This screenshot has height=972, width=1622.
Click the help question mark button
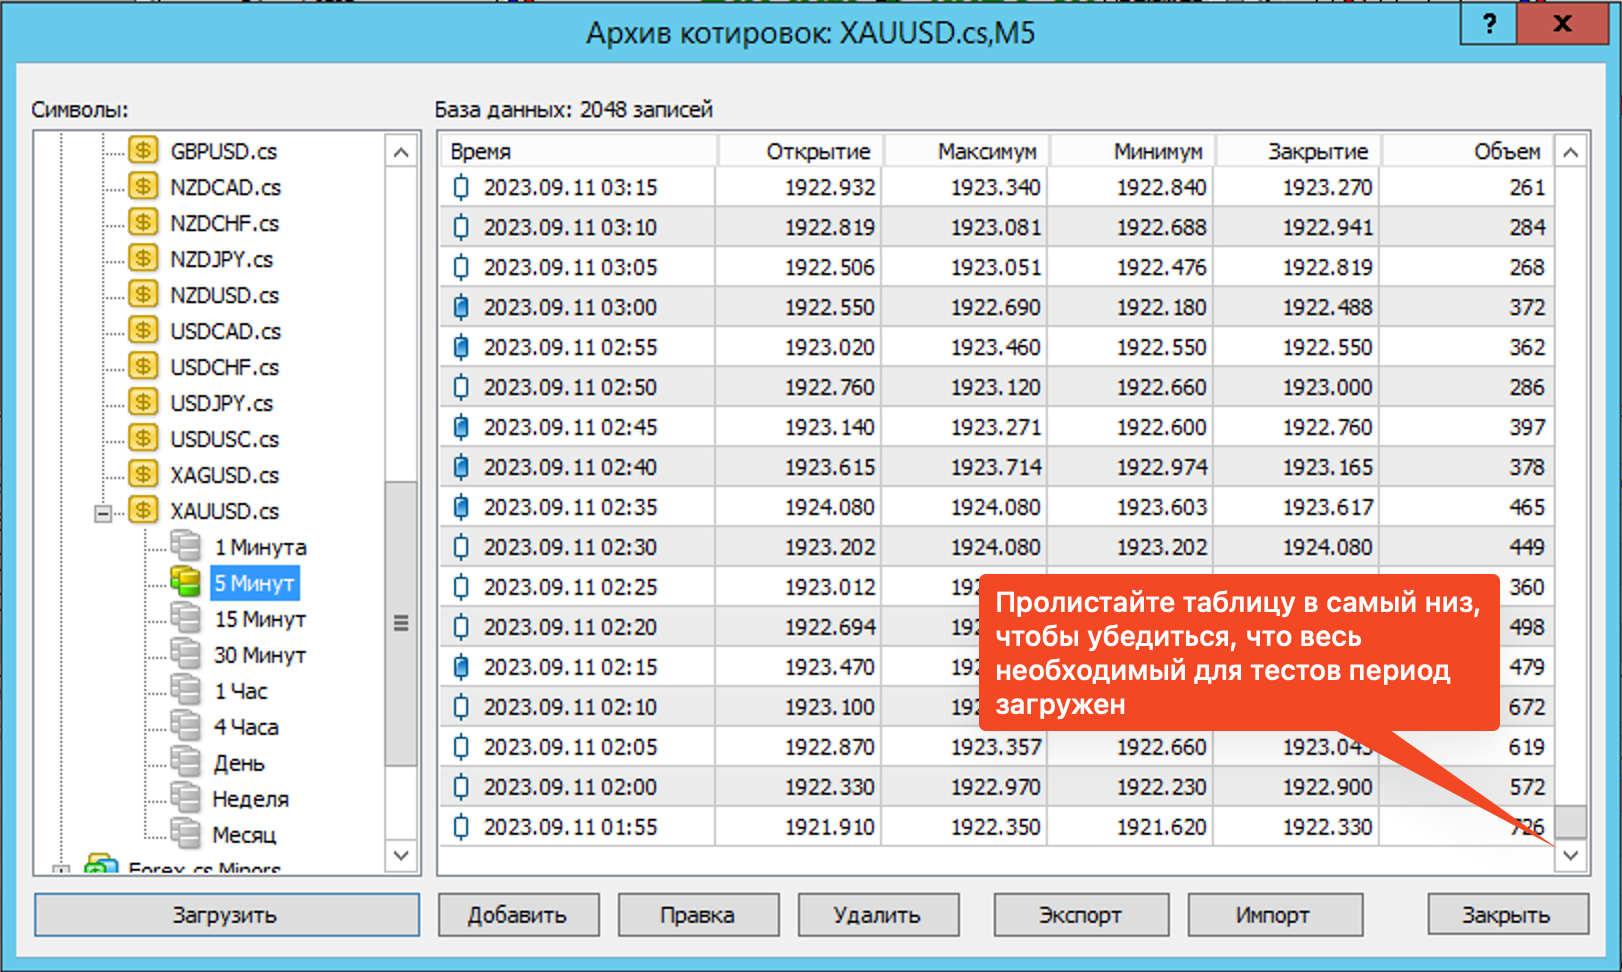click(x=1489, y=24)
